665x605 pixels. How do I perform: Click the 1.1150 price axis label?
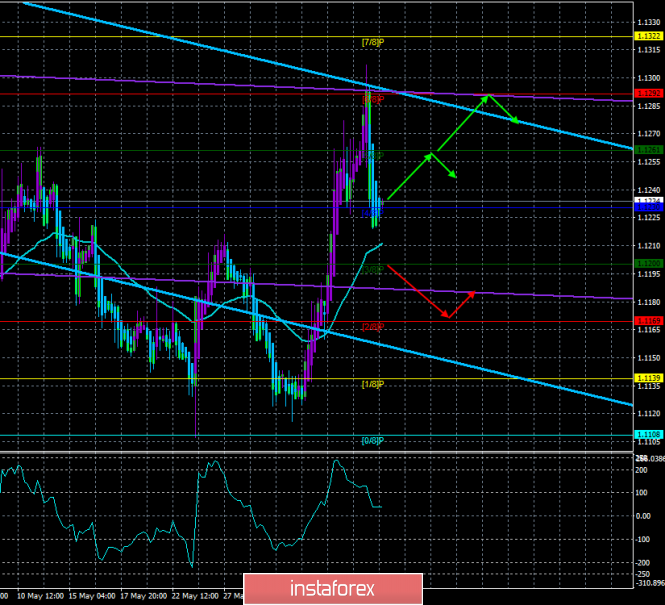tap(647, 357)
